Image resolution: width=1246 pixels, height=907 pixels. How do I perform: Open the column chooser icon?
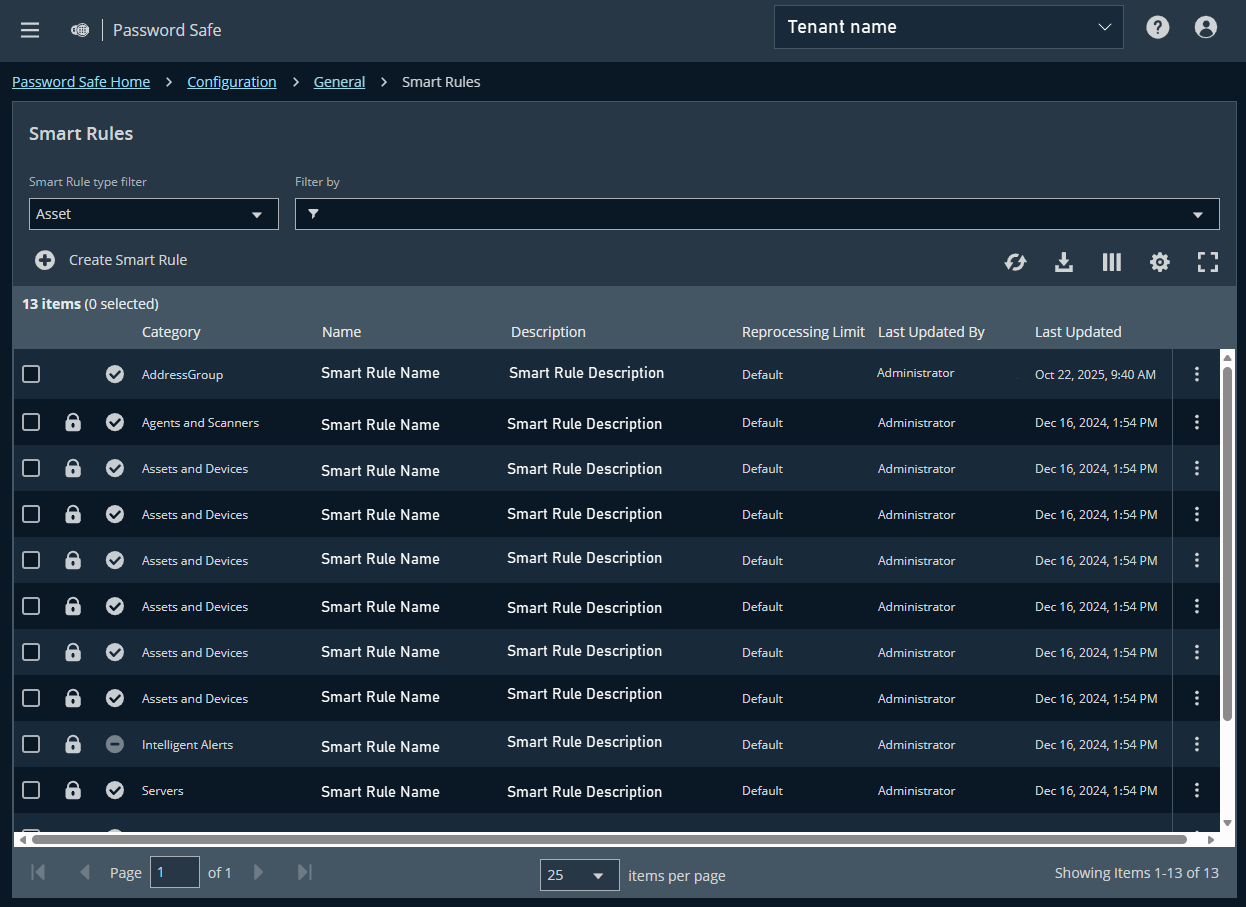(1111, 262)
